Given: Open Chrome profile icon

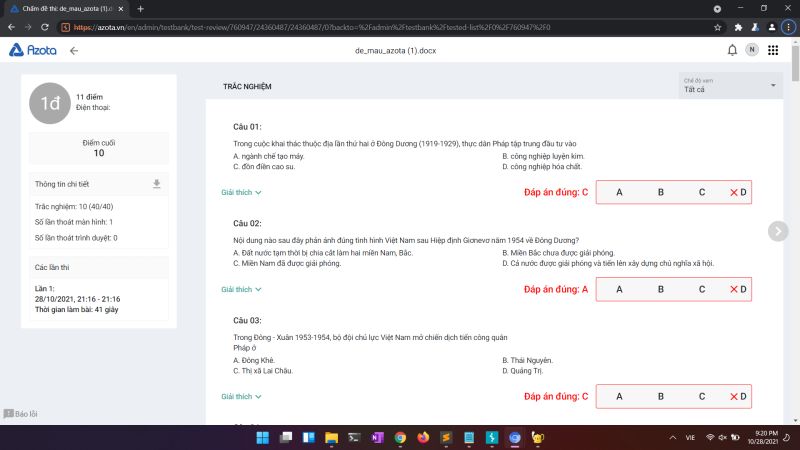Looking at the screenshot, I should [772, 28].
